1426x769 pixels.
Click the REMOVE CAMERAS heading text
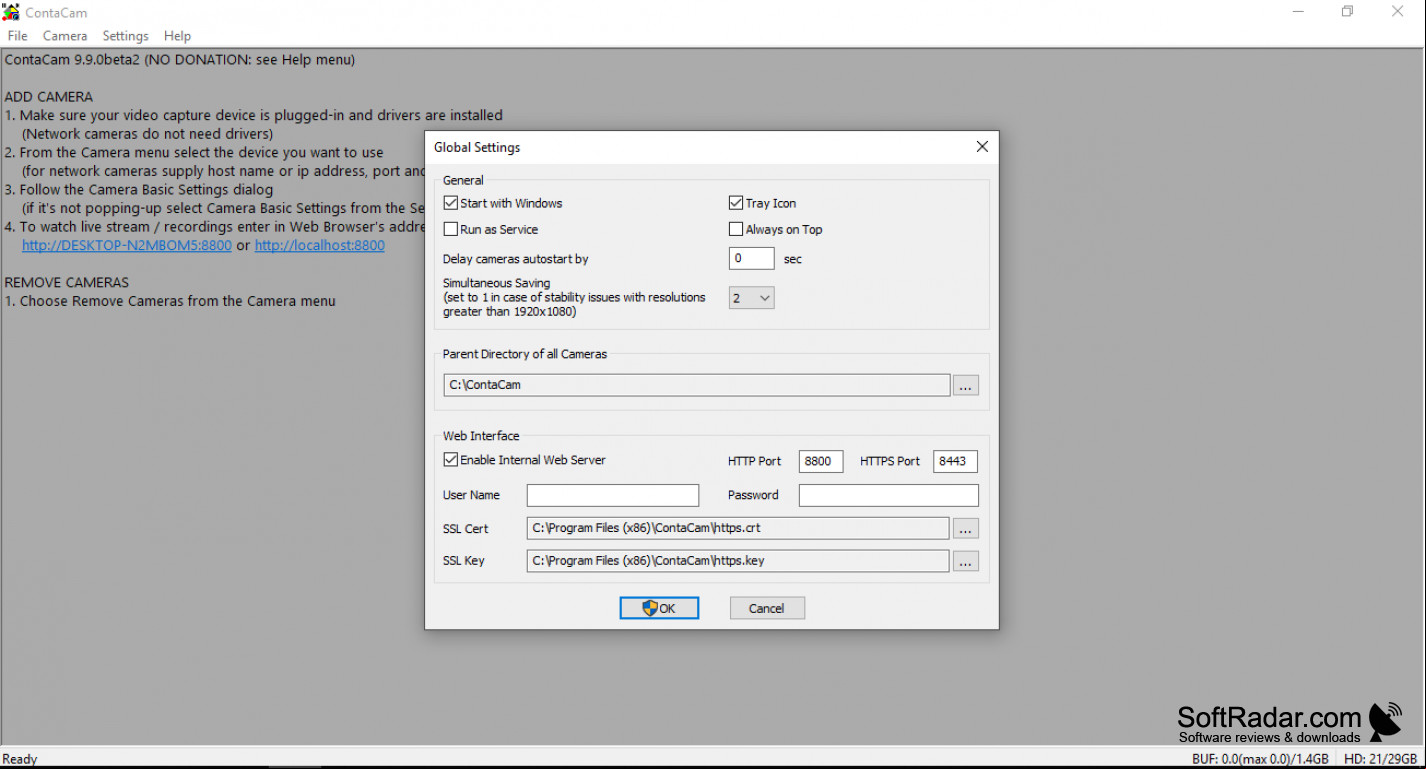[67, 282]
